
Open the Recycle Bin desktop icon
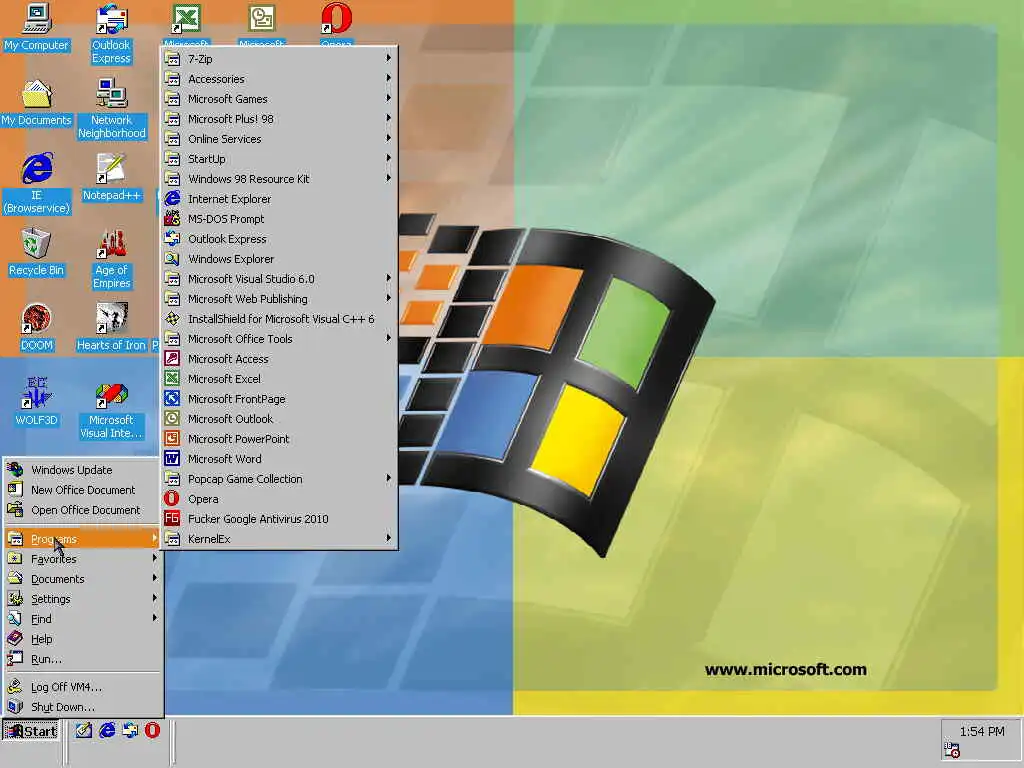pyautogui.click(x=36, y=252)
